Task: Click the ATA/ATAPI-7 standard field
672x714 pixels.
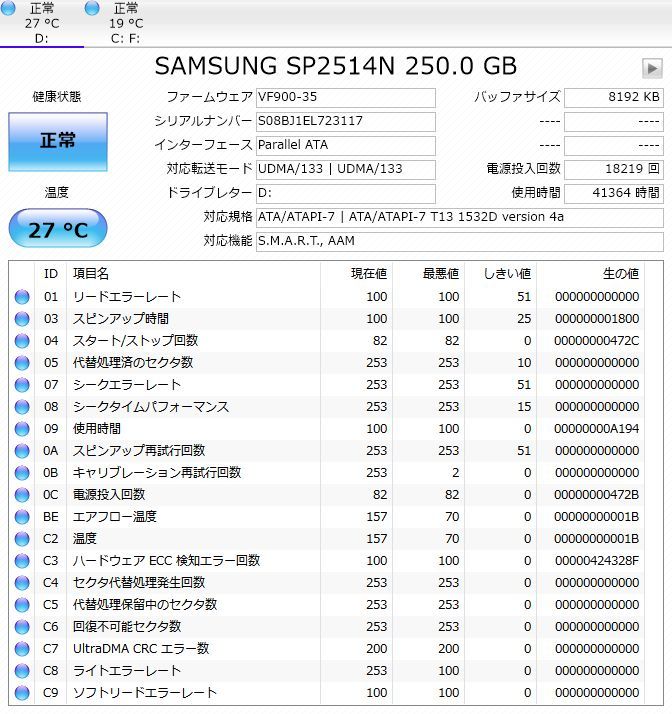Action: coord(459,218)
